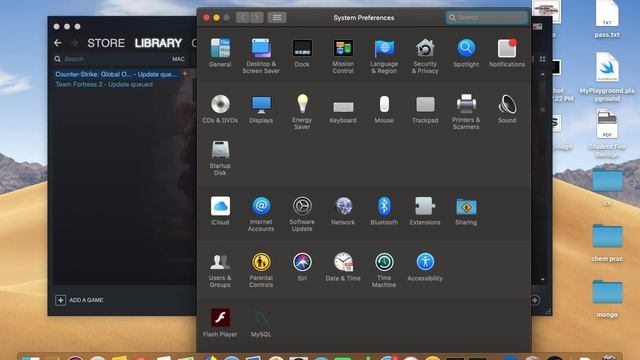
Task: Open Startup Disk pane
Action: pyautogui.click(x=220, y=158)
